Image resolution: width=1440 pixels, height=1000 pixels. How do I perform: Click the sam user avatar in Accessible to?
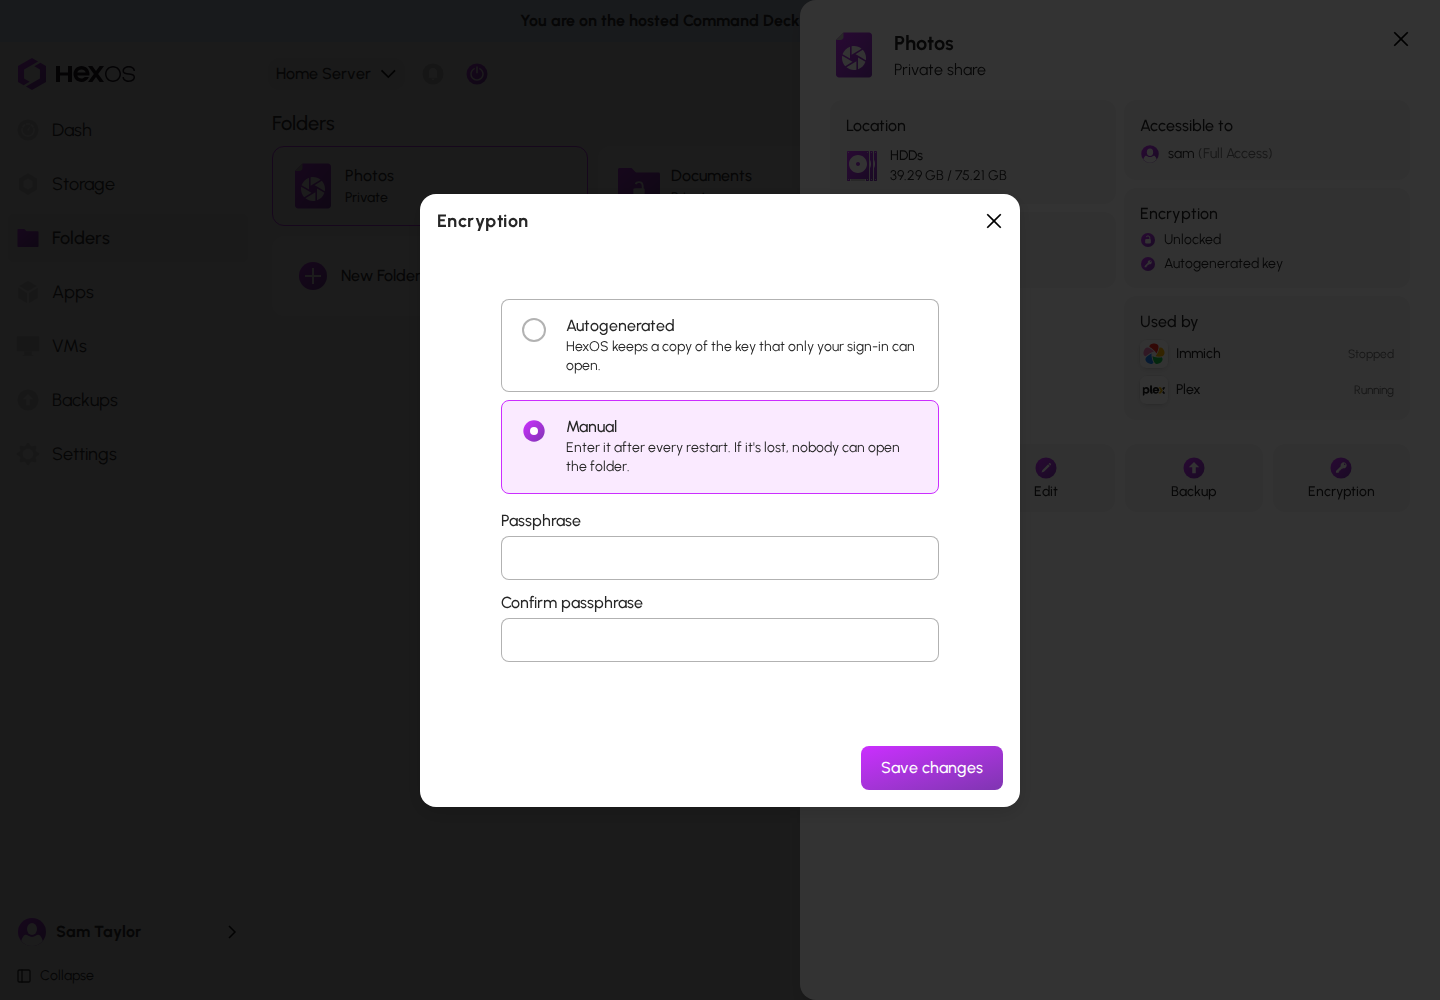[x=1150, y=154]
